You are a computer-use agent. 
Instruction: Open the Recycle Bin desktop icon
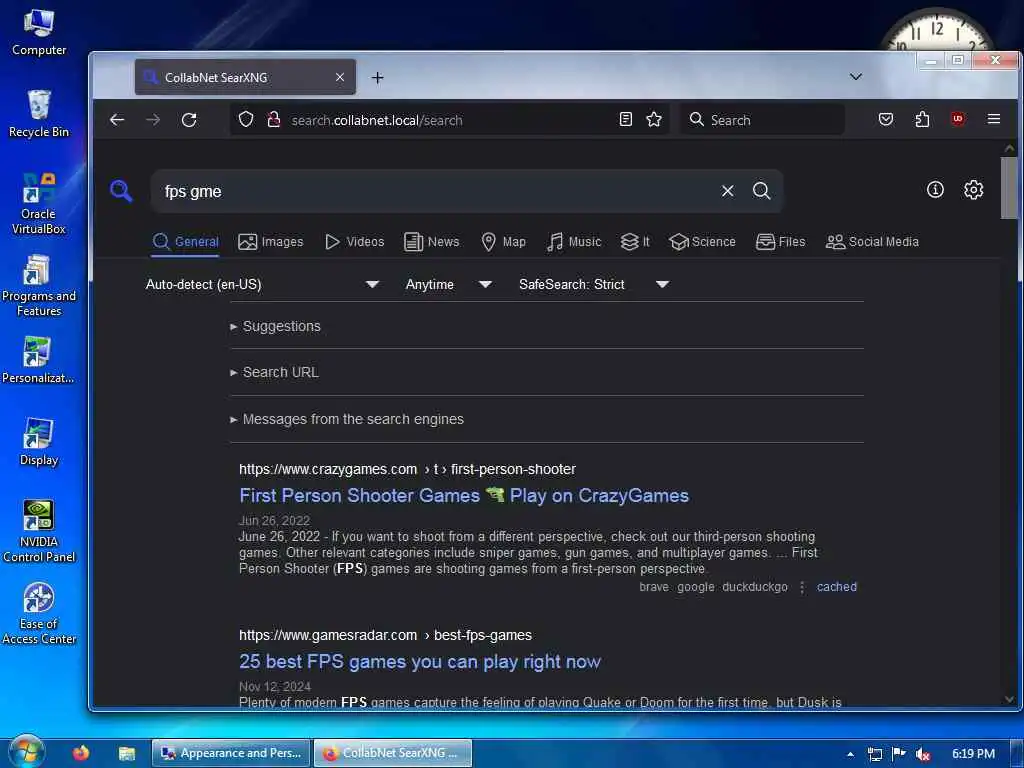coord(39,114)
